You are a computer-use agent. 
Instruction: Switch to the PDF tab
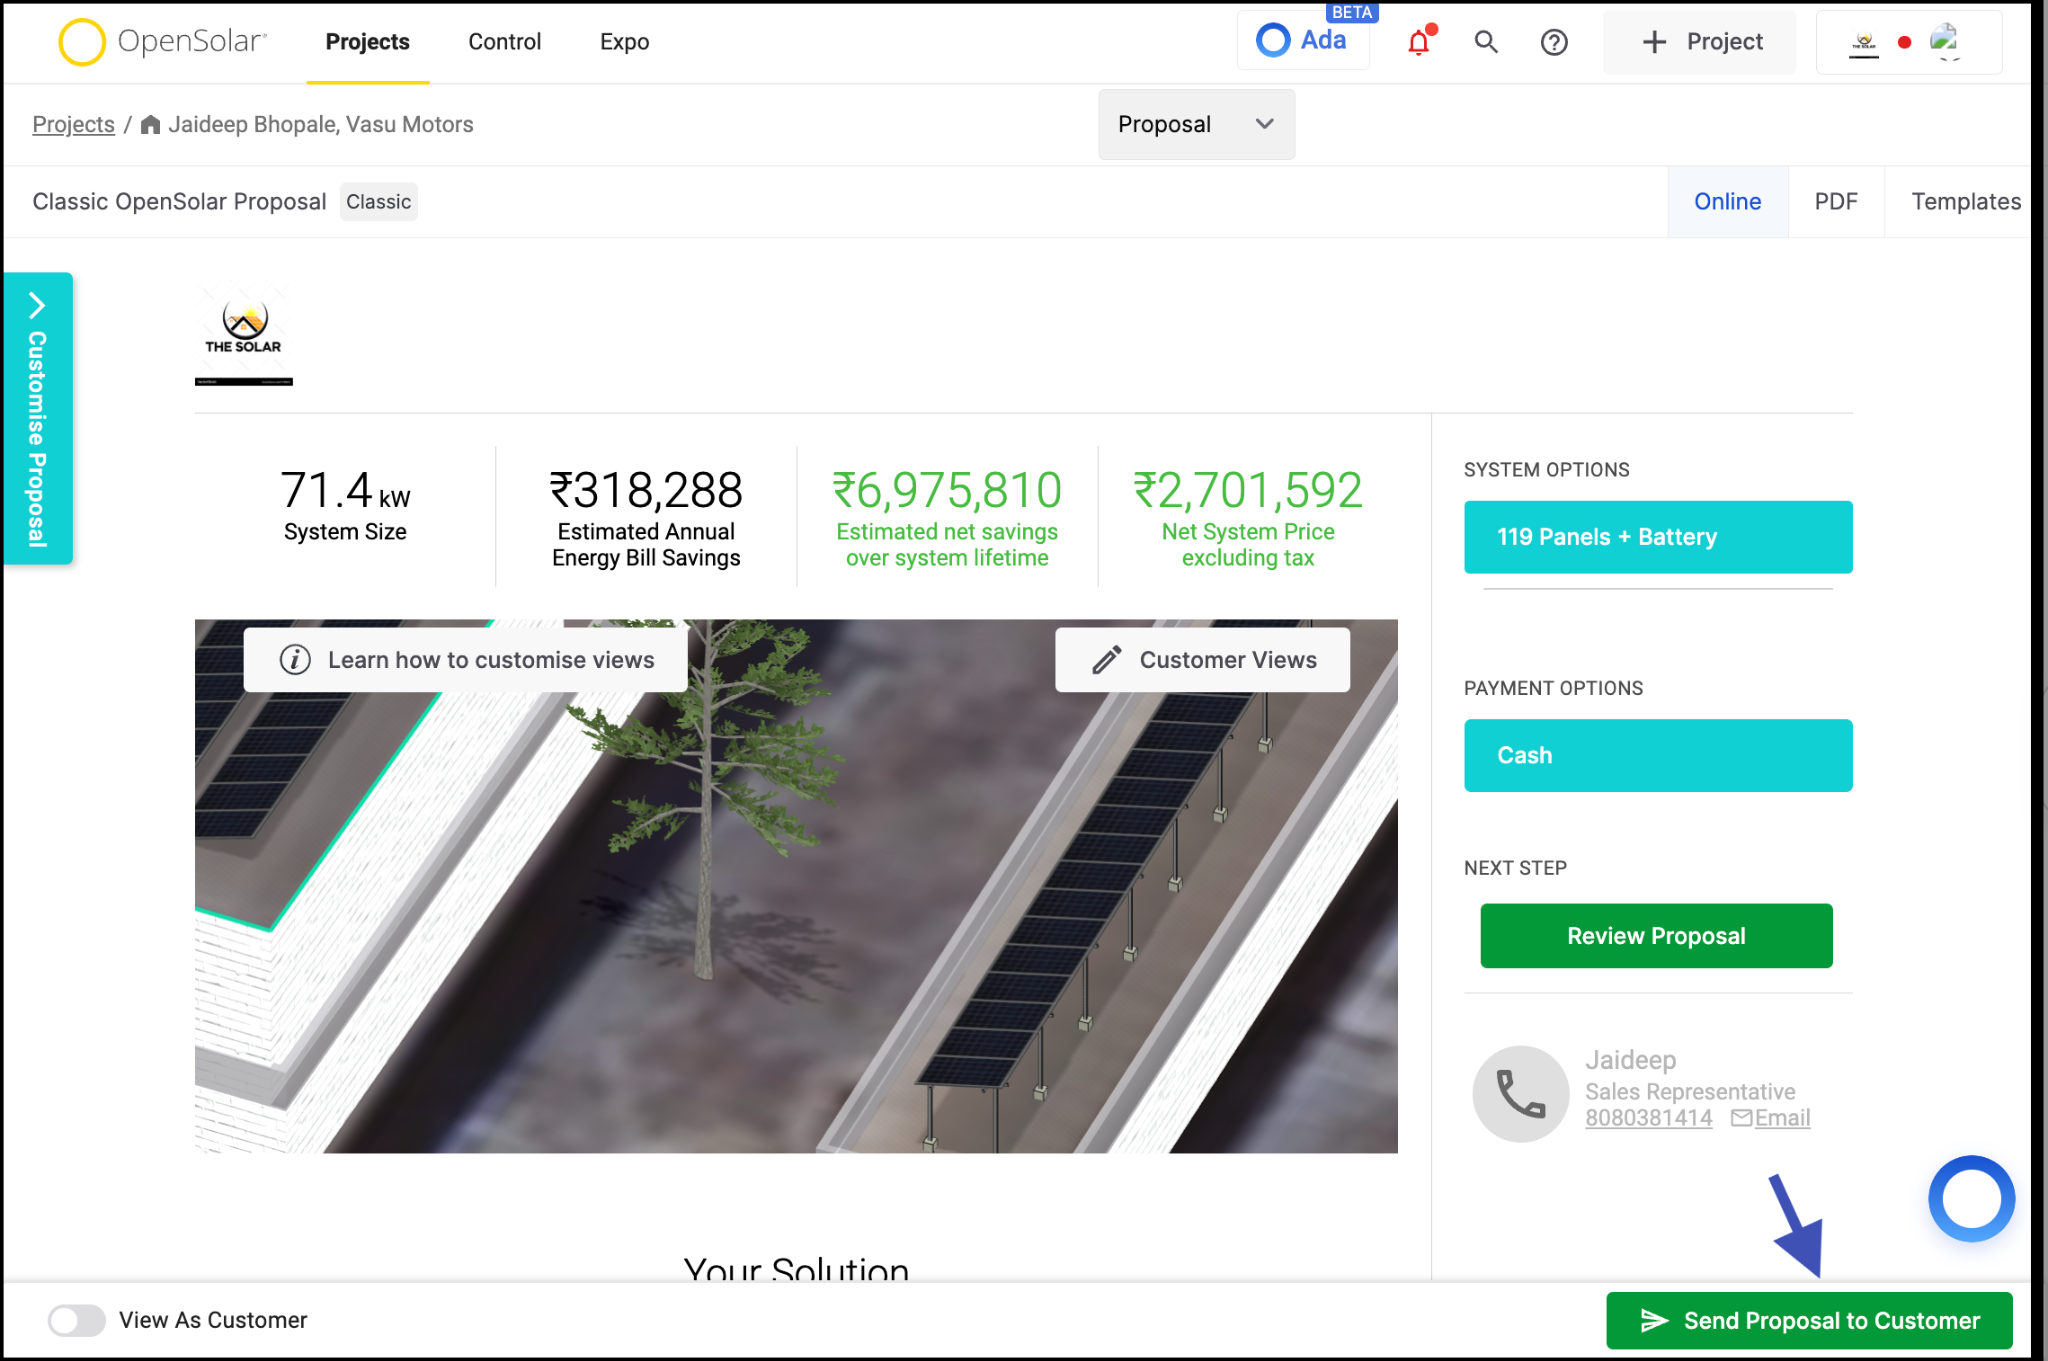point(1836,202)
